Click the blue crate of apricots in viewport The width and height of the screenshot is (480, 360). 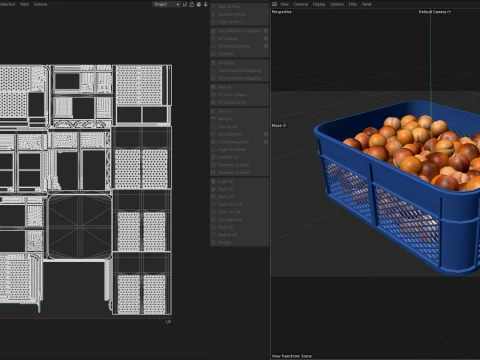point(398,187)
